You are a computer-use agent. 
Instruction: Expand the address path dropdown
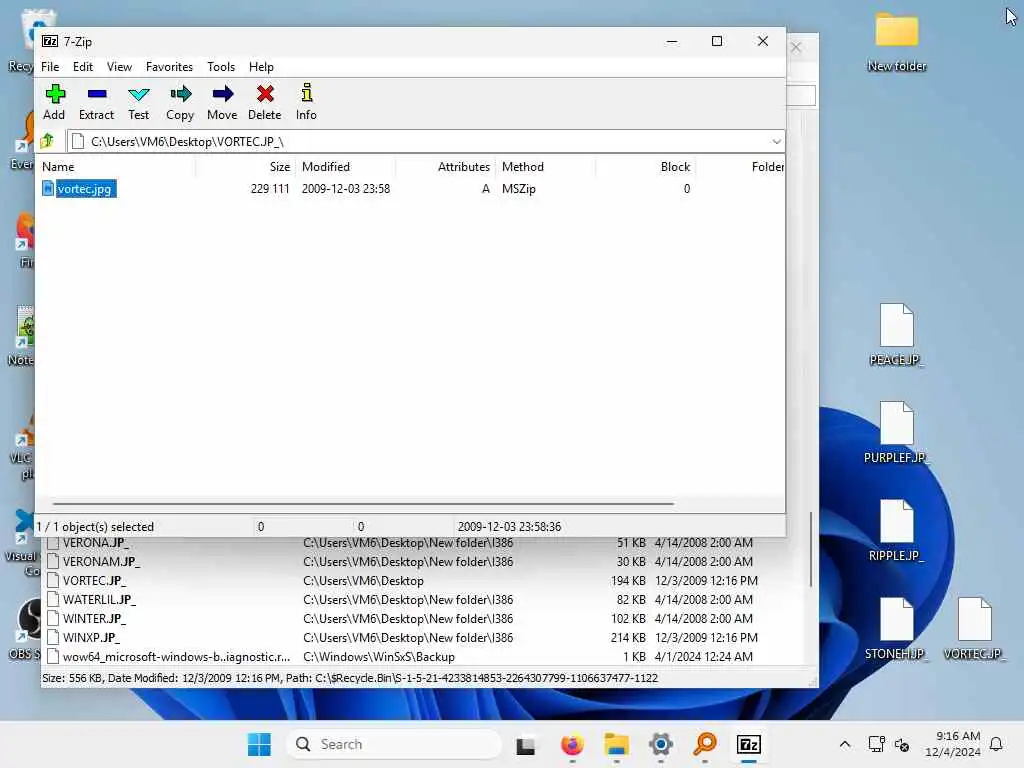coord(776,142)
